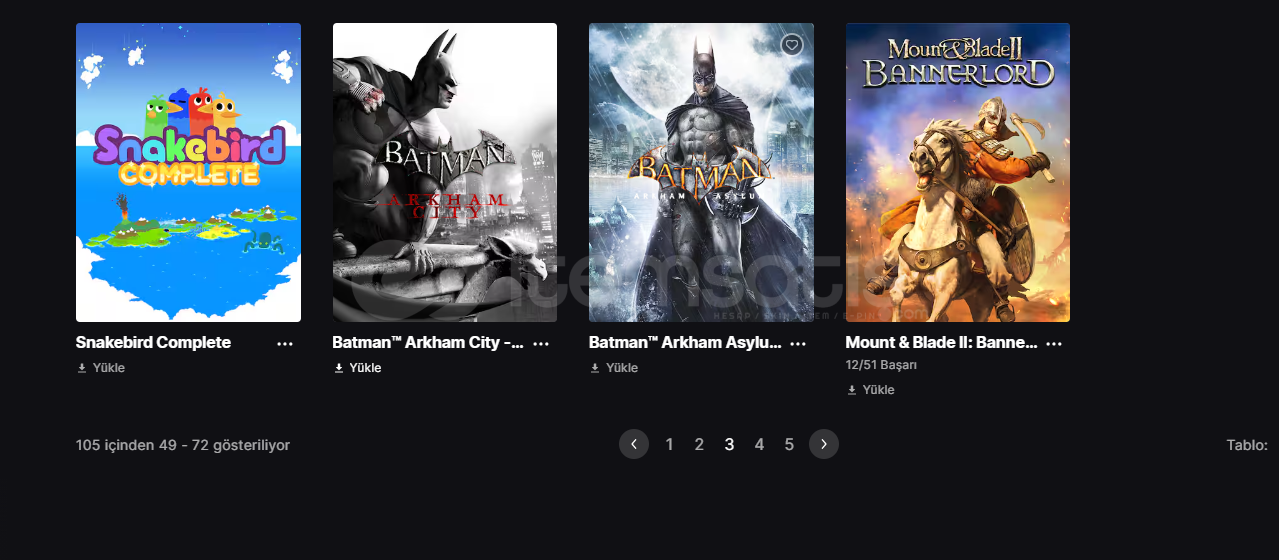The height and width of the screenshot is (560, 1279).
Task: Toggle favorite heart on Batman Arkham Asylum cover
Action: click(x=792, y=45)
